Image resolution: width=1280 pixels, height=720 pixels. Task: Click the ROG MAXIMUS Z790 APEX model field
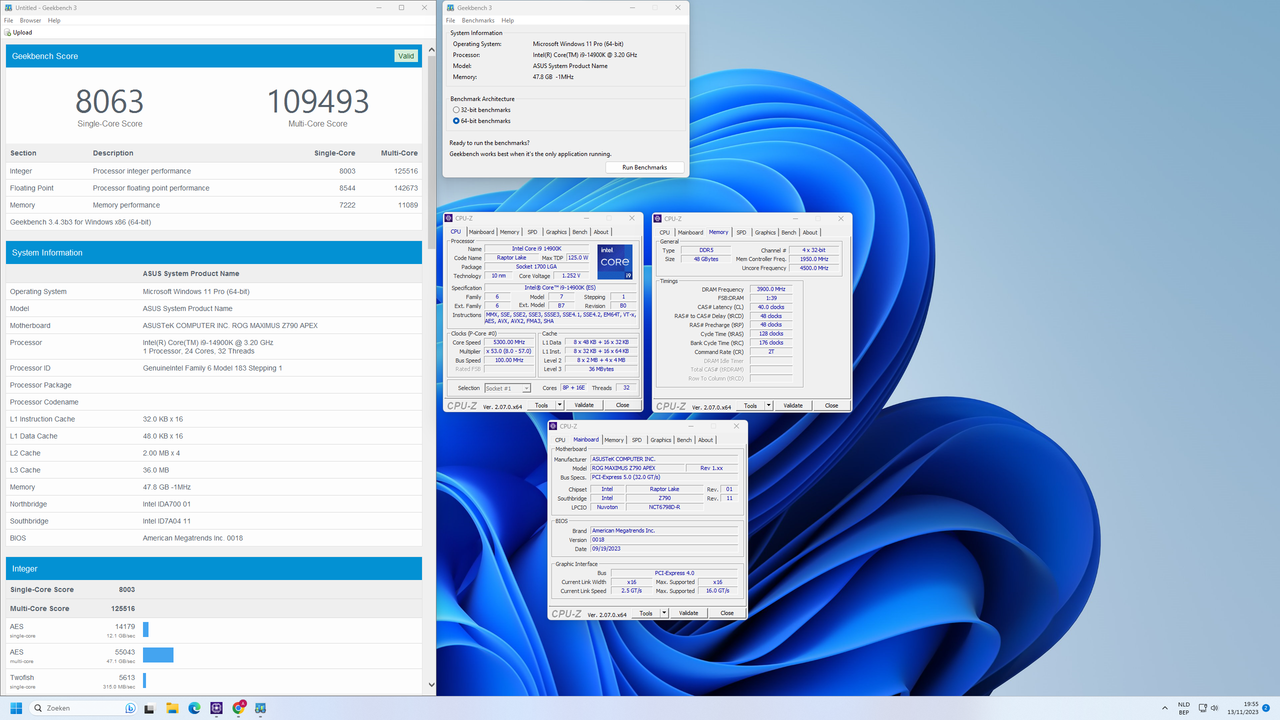[x=636, y=468]
